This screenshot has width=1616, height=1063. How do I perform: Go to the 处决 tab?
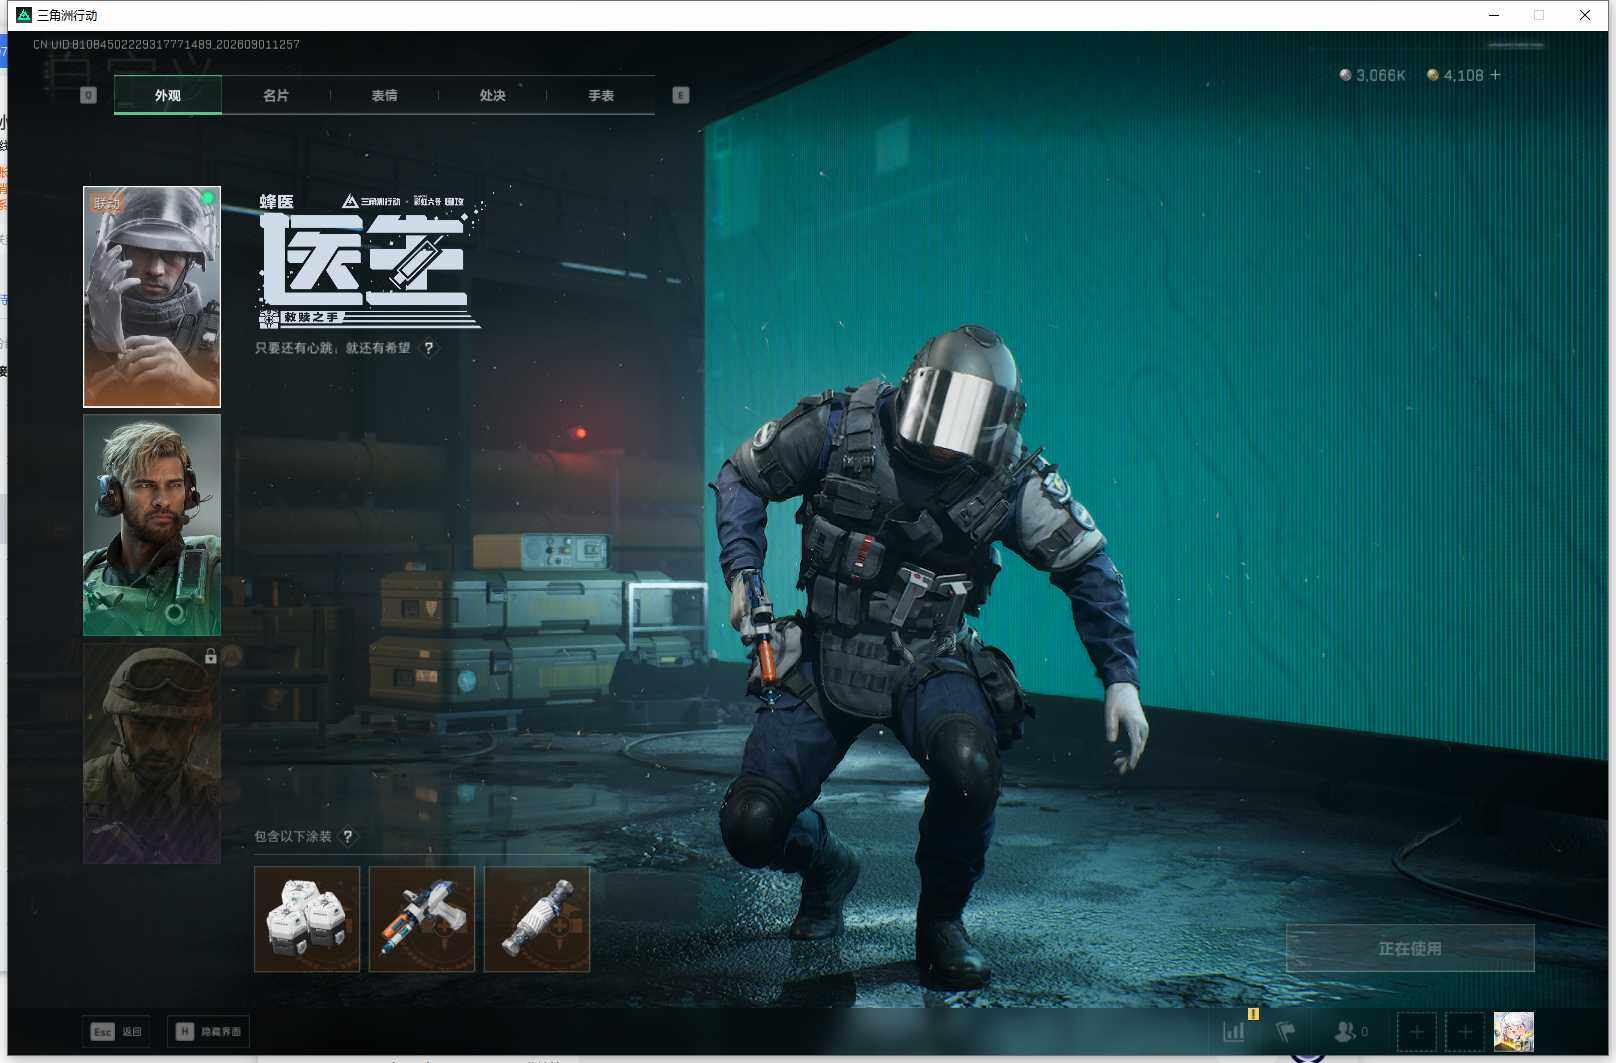coord(492,95)
